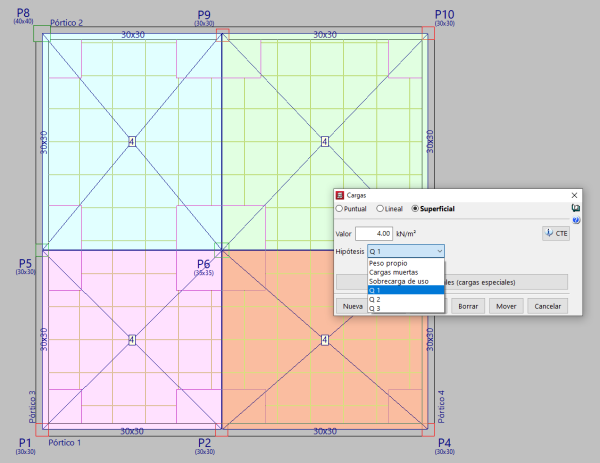The height and width of the screenshot is (463, 600).
Task: Click the Mover button
Action: [506, 306]
